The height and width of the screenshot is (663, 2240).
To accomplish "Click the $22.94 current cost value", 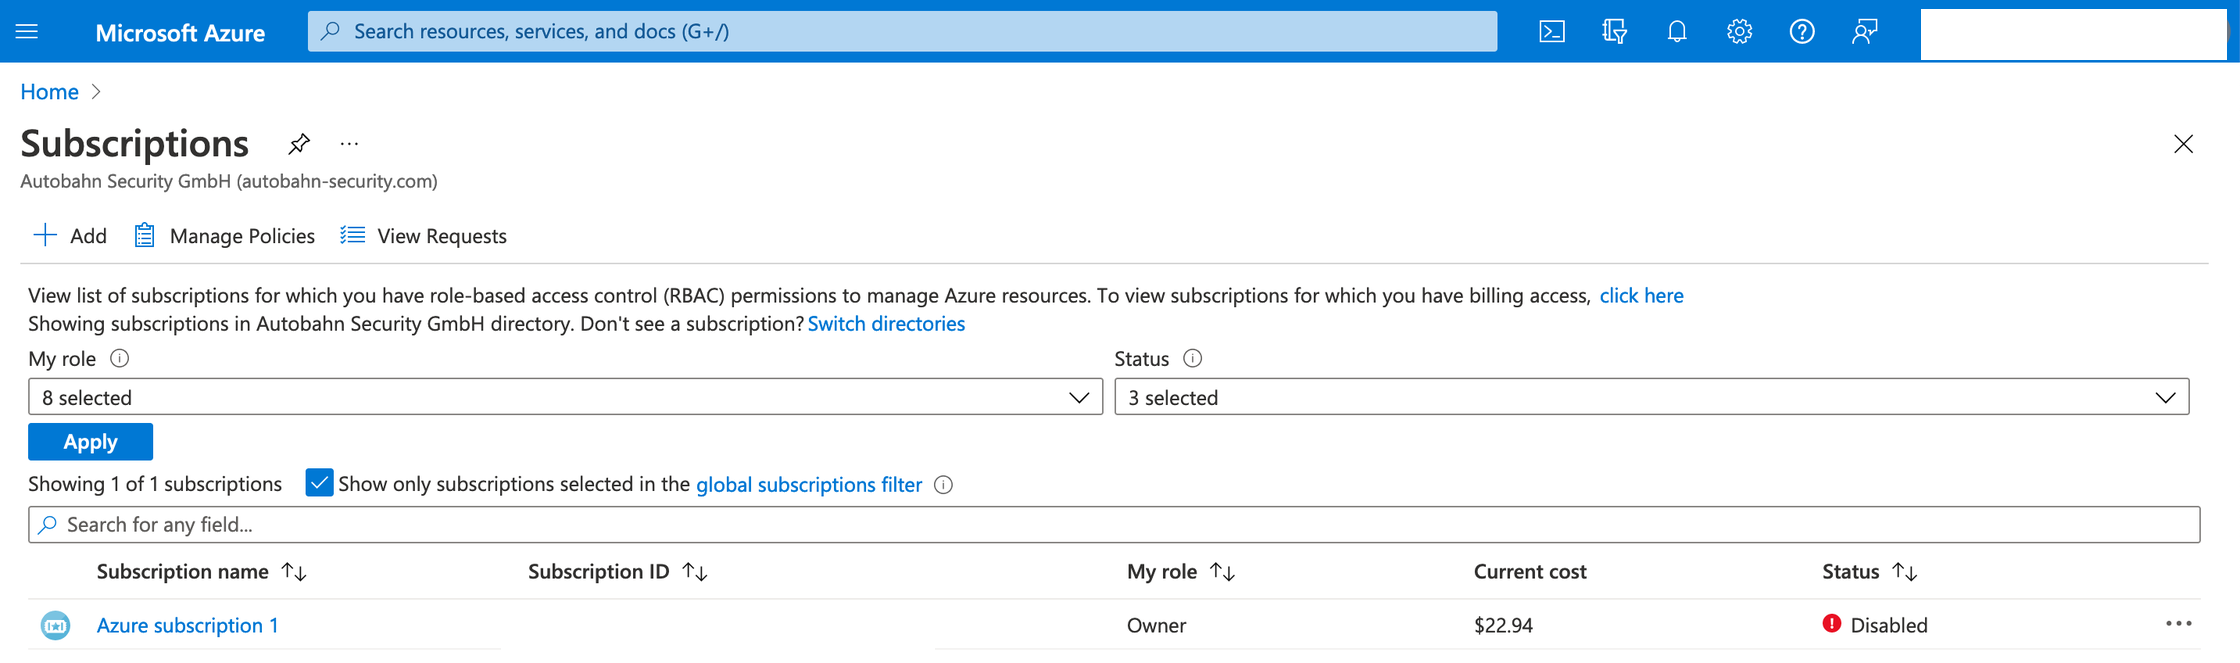I will click(x=1503, y=625).
